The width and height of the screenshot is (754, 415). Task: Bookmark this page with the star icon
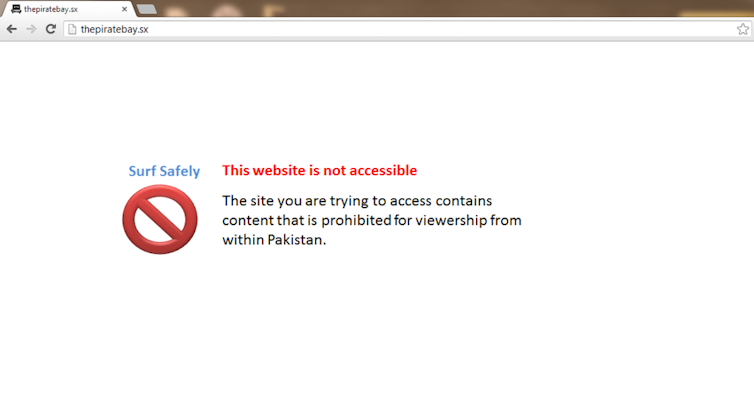point(742,29)
